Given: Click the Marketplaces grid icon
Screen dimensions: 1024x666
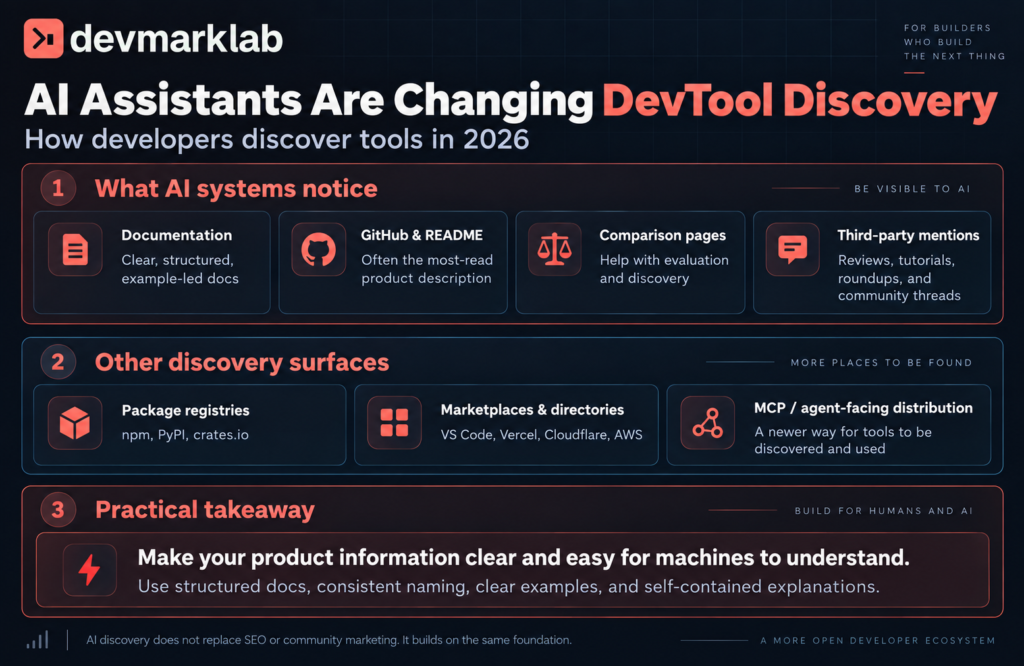Looking at the screenshot, I should pyautogui.click(x=394, y=423).
